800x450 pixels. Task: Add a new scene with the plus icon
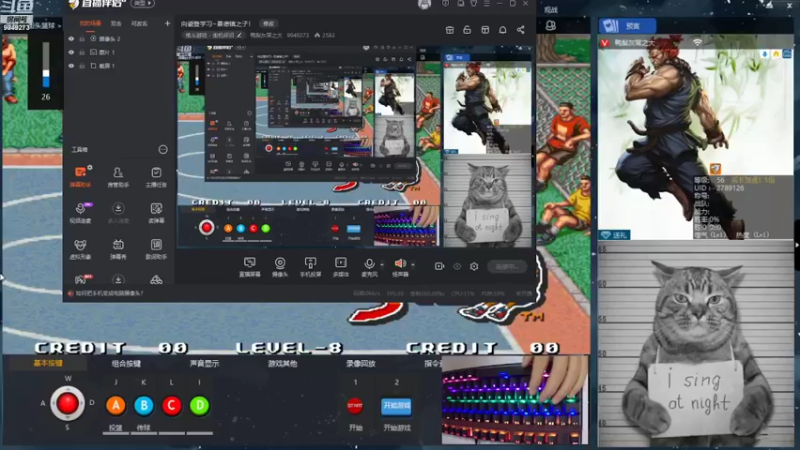click(167, 23)
